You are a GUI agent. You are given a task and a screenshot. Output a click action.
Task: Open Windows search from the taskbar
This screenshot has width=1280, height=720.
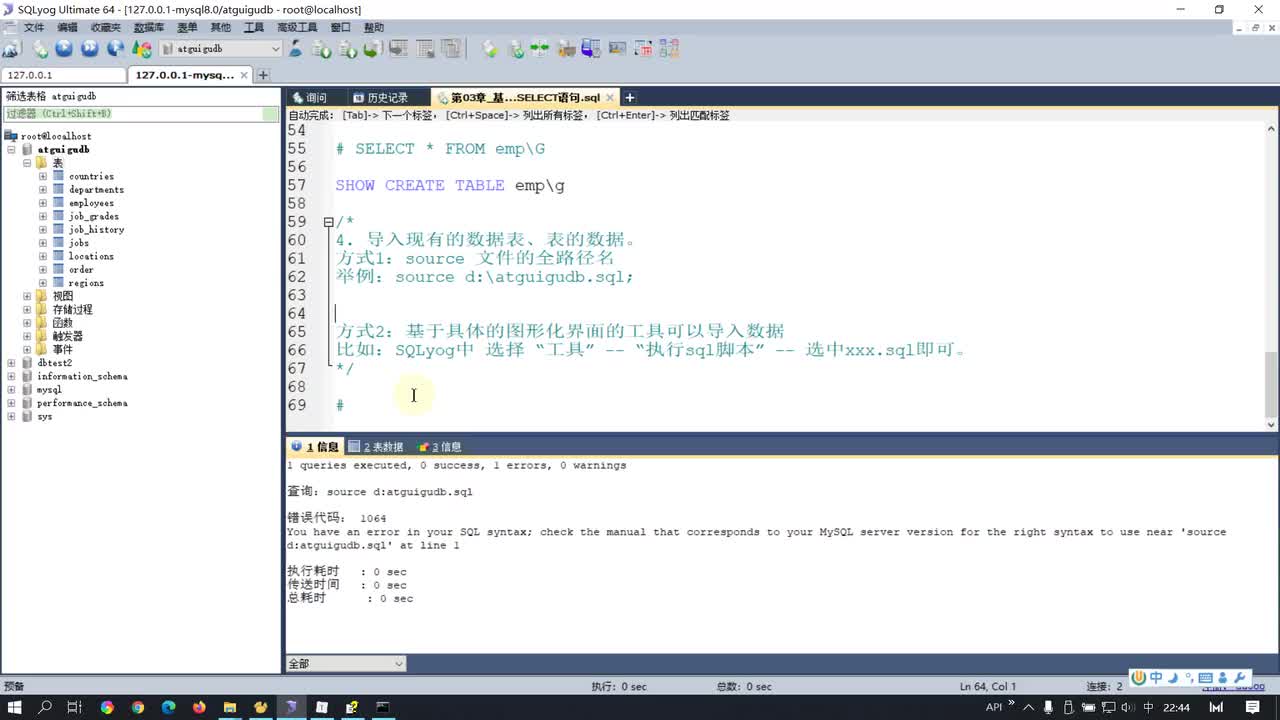click(45, 707)
